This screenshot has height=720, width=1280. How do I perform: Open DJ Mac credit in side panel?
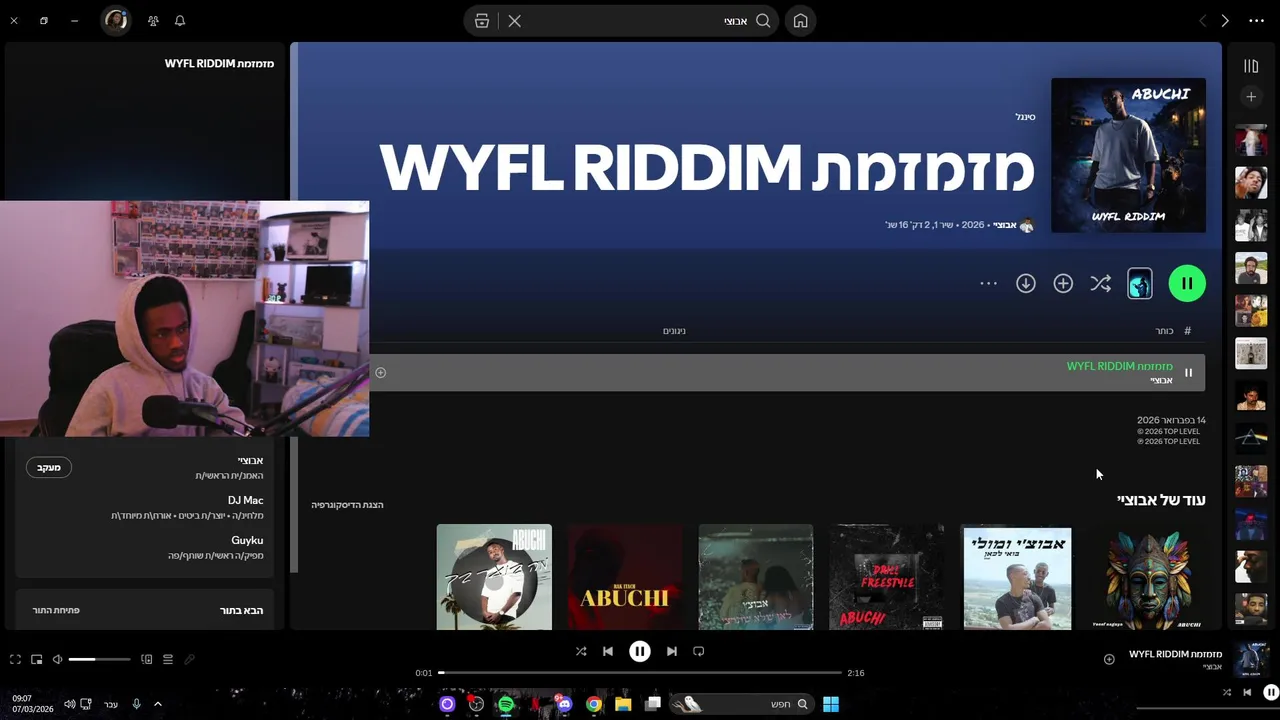245,500
